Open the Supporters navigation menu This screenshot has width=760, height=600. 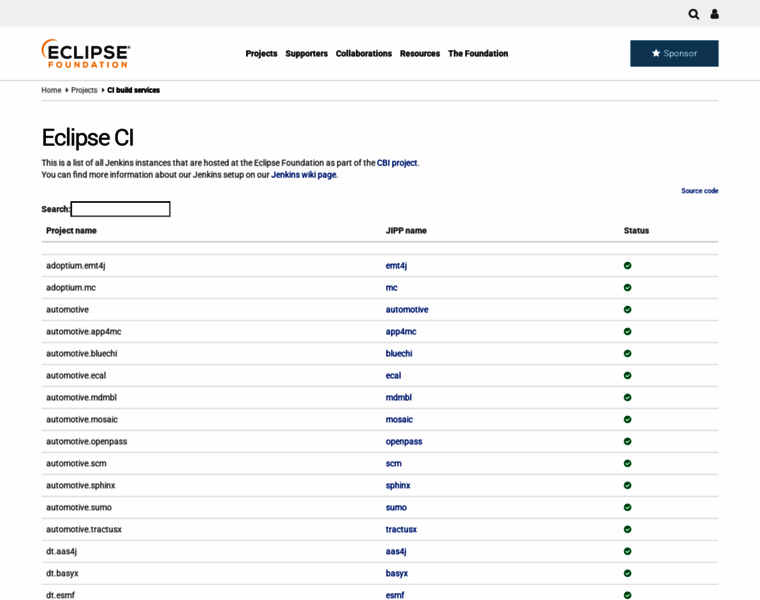click(x=306, y=53)
